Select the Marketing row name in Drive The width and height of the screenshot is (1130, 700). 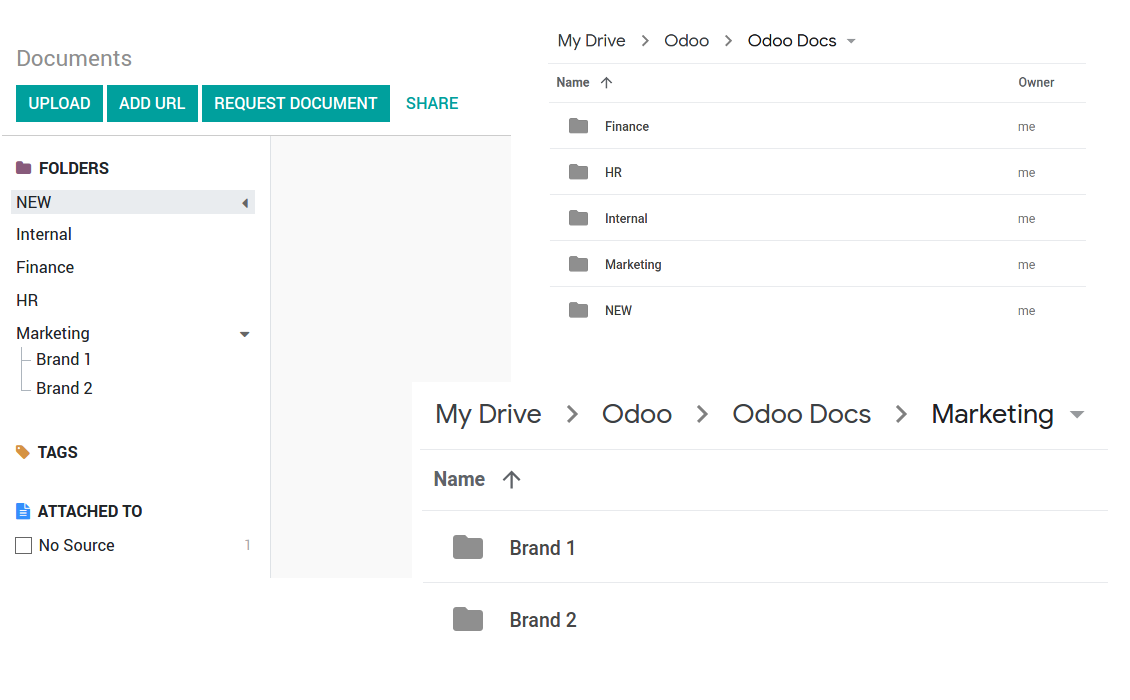pyautogui.click(x=633, y=265)
